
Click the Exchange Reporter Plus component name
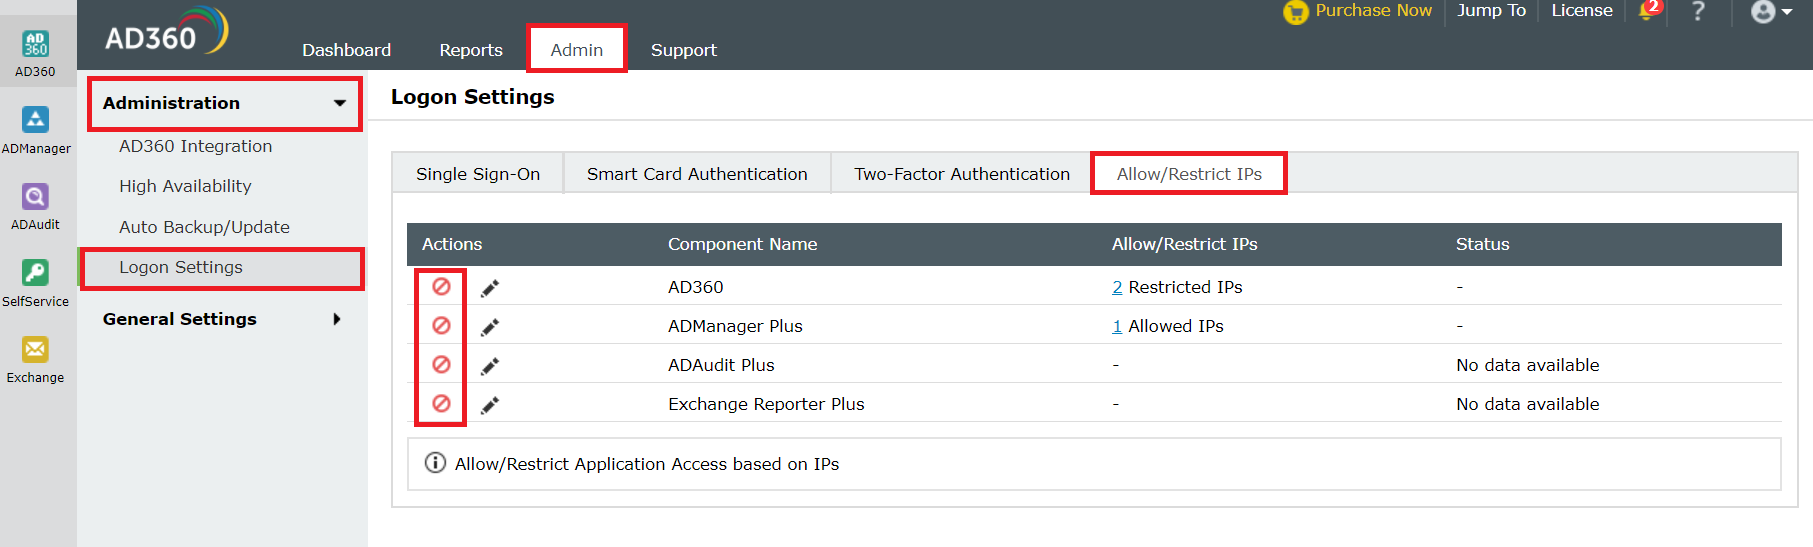[766, 404]
